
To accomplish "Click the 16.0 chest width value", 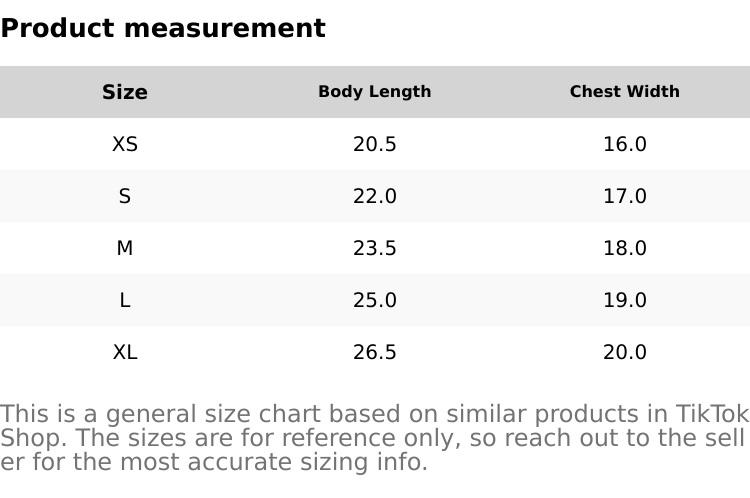I will pyautogui.click(x=625, y=144).
